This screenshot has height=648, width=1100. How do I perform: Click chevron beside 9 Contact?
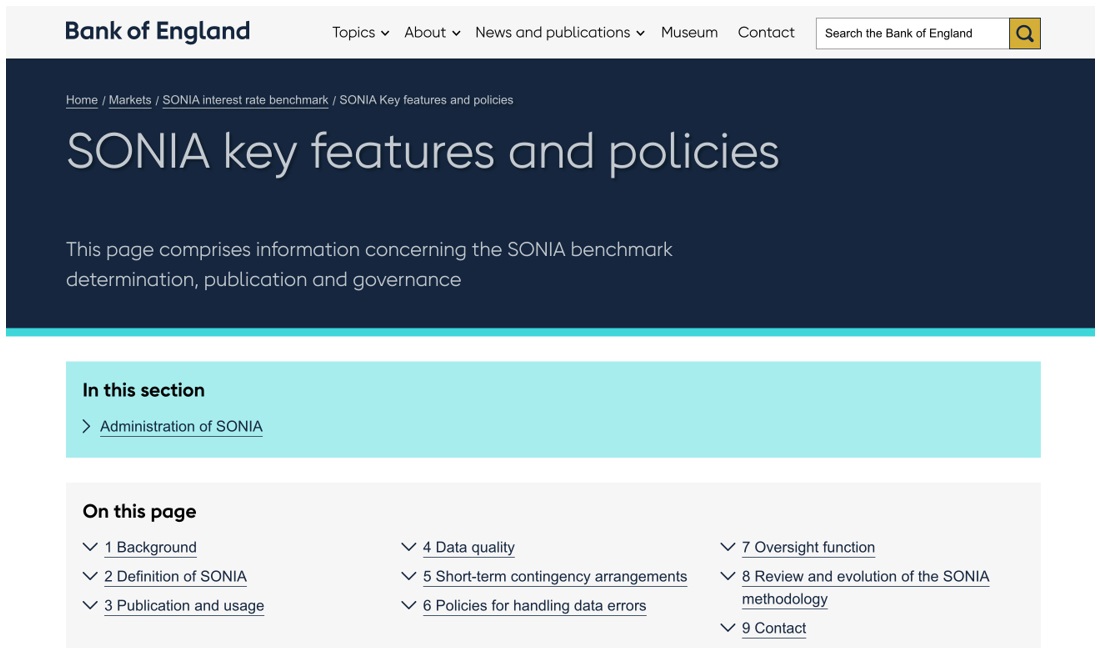pos(727,628)
